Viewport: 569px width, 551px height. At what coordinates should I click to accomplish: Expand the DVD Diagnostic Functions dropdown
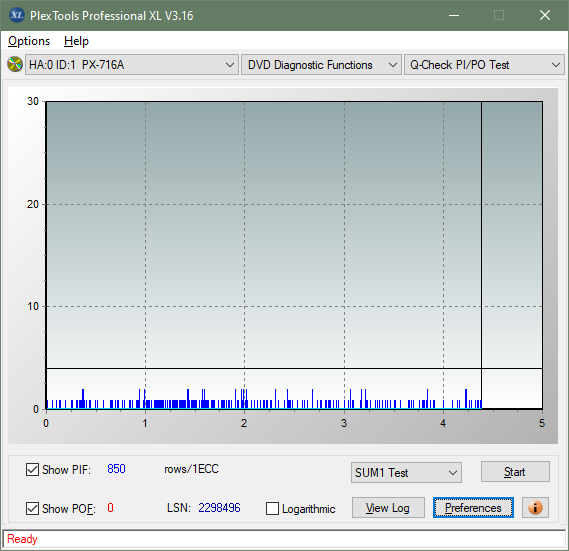coord(321,65)
